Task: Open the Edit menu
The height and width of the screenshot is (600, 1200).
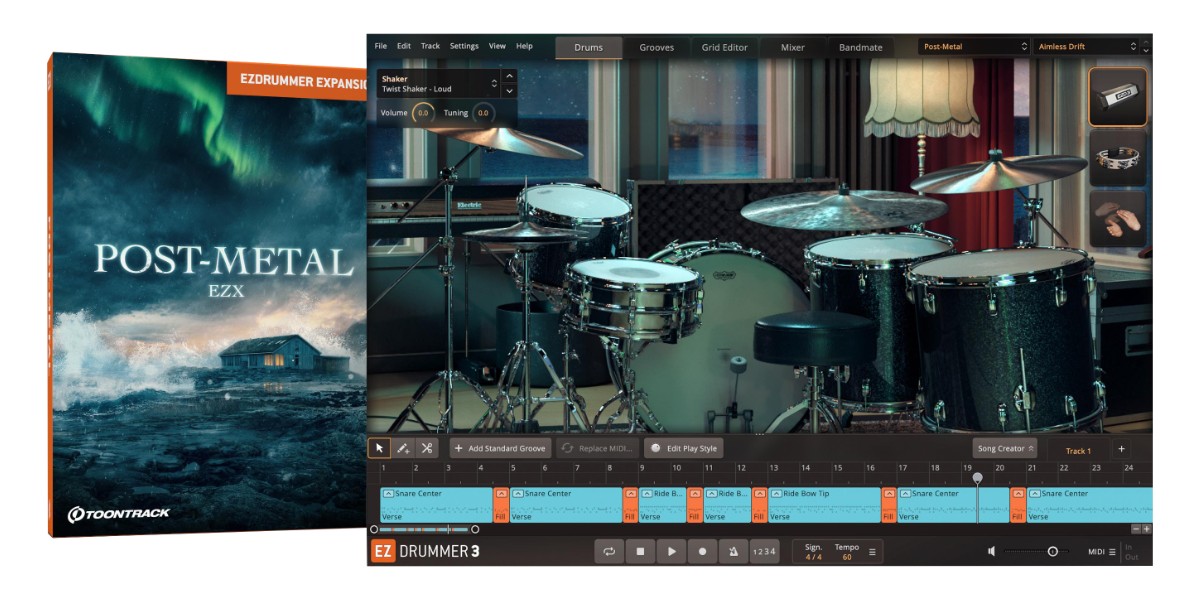Action: (x=404, y=46)
